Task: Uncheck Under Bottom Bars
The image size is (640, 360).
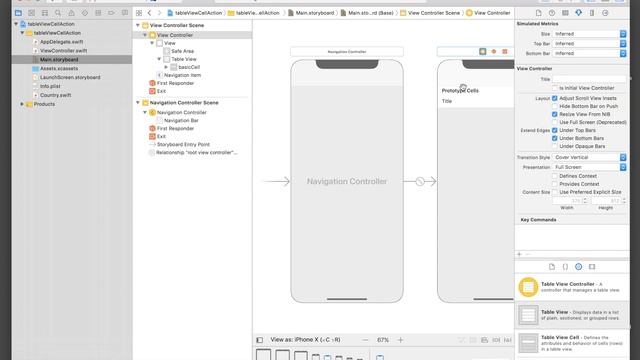Action: pyautogui.click(x=555, y=138)
